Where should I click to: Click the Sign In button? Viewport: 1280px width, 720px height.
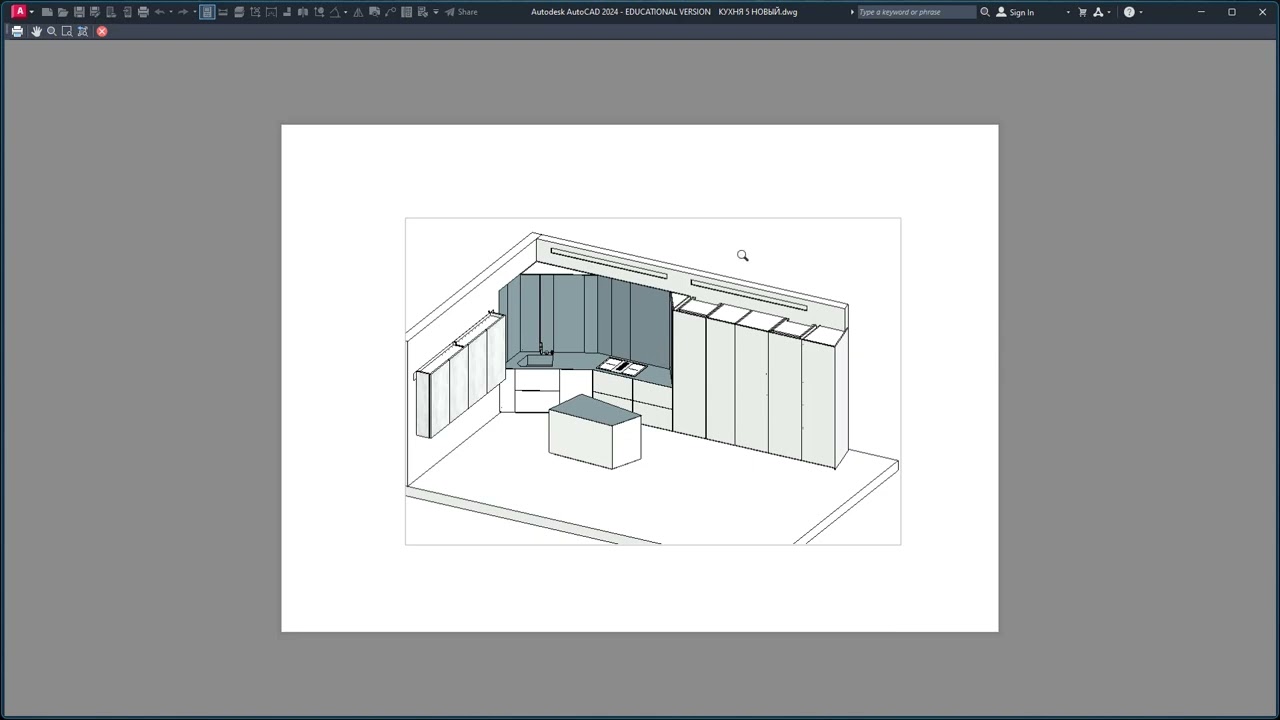(x=1015, y=12)
